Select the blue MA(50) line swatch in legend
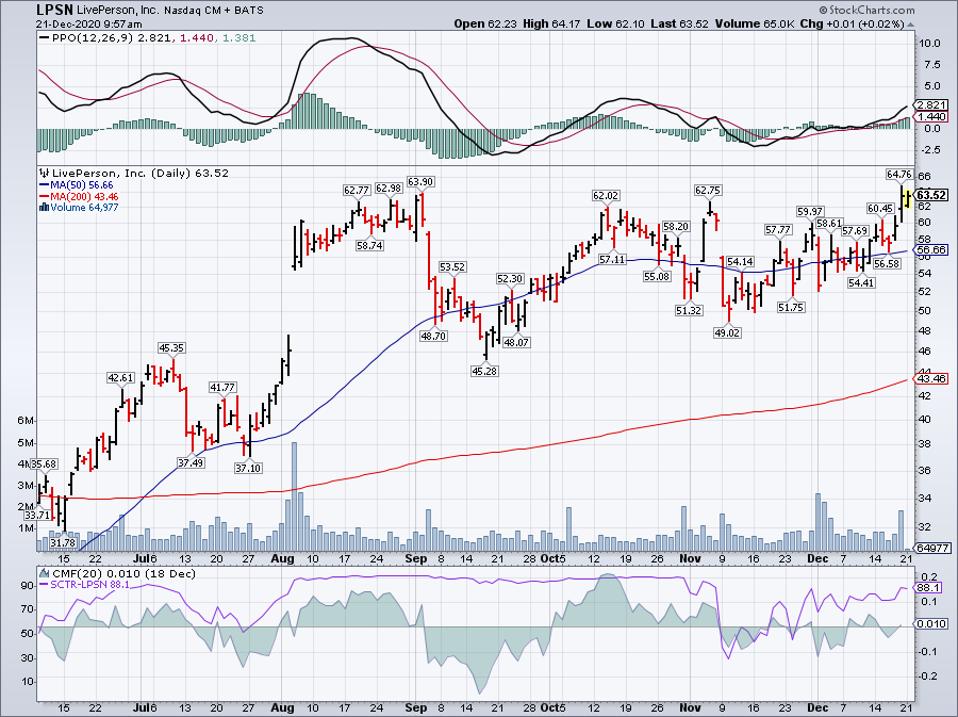This screenshot has height=717, width=958. click(44, 185)
